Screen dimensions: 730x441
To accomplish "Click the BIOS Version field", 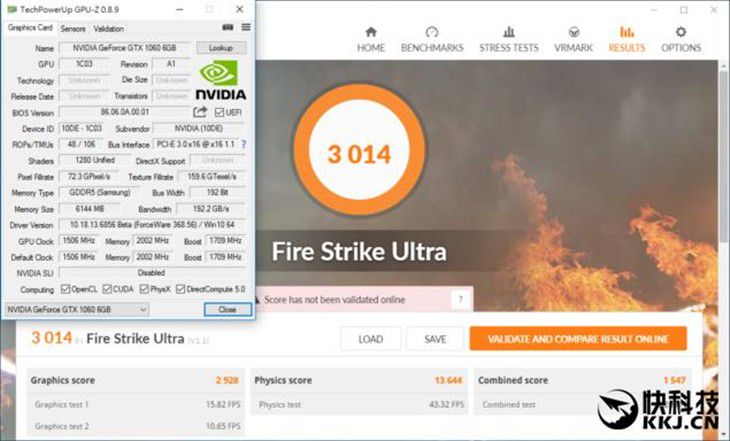I will [125, 112].
